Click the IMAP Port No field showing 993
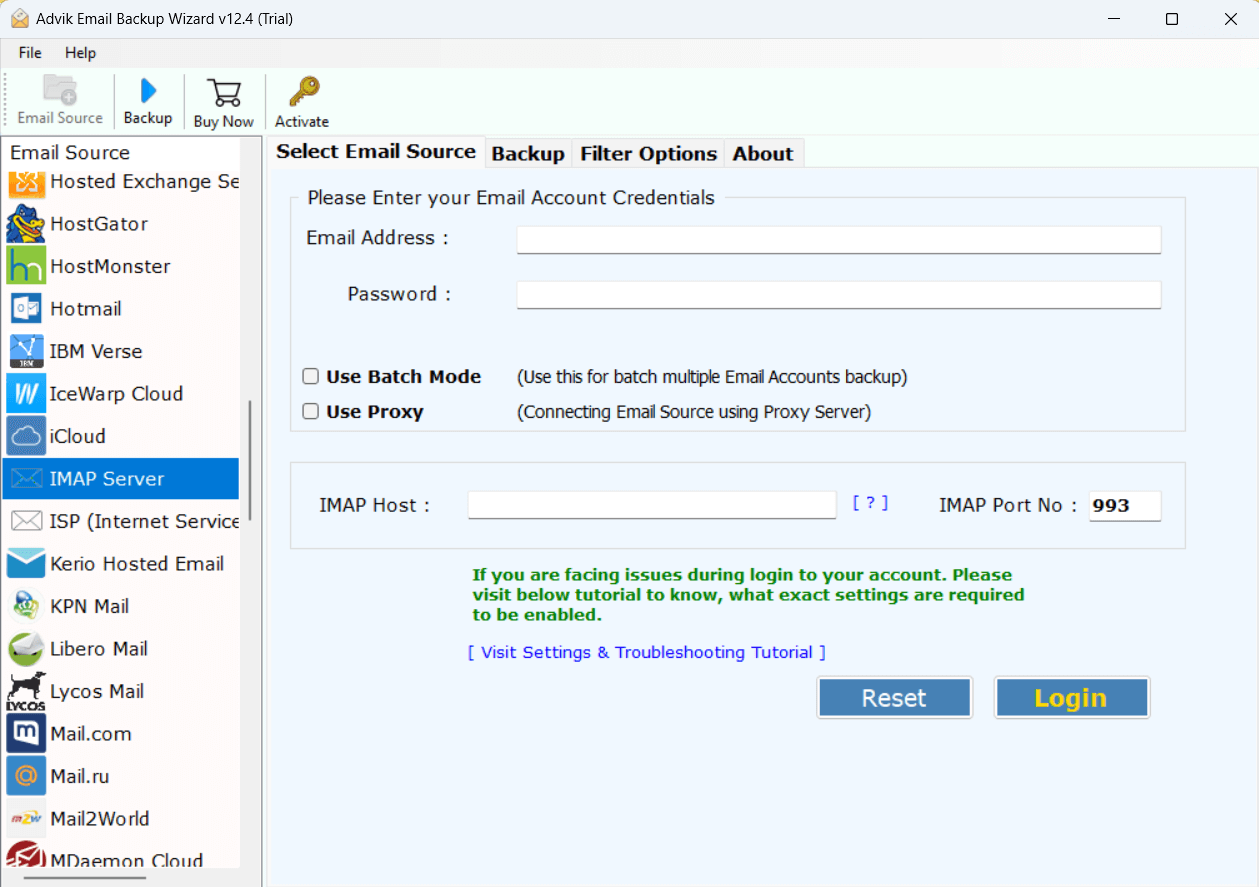The image size is (1259, 887). [1125, 506]
